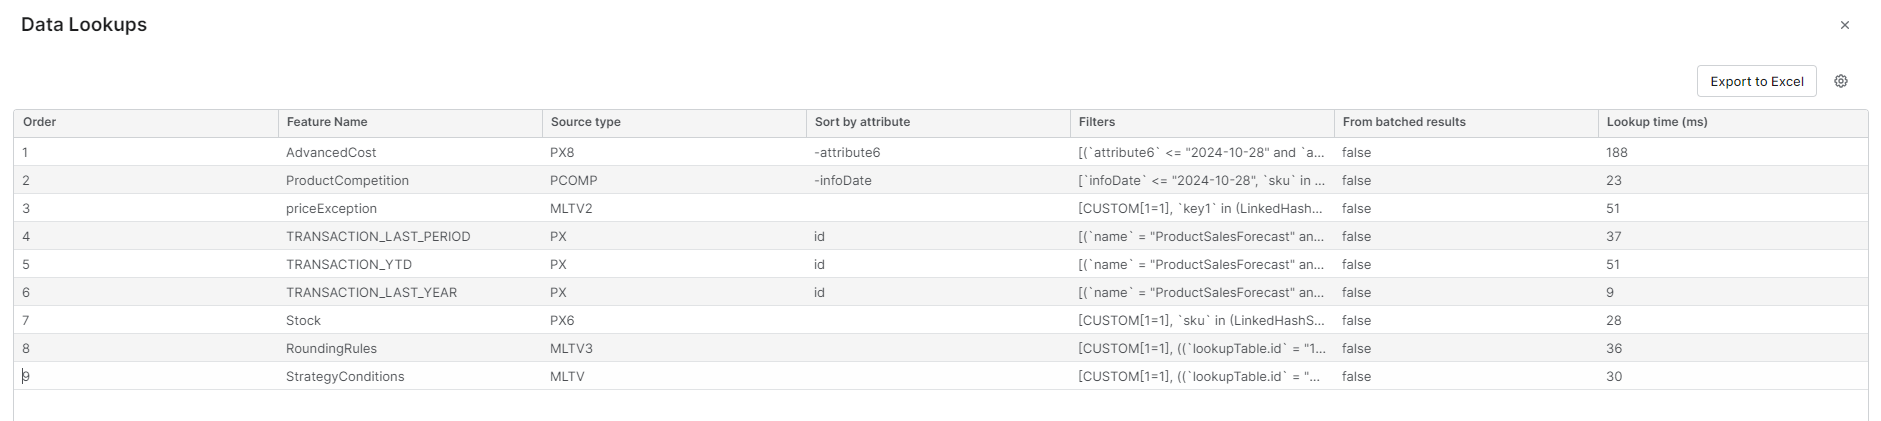1881x421 pixels.
Task: Click the Filters column header
Action: coord(1097,122)
